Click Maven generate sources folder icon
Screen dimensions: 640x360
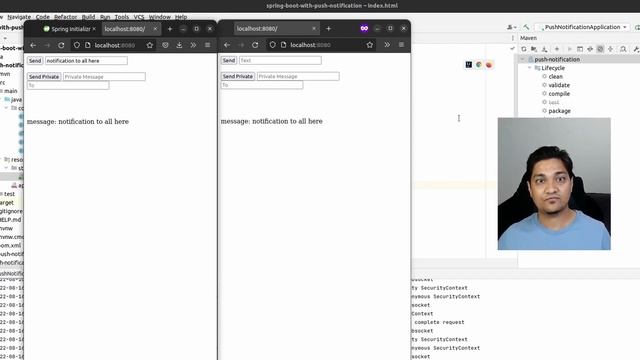pos(534,49)
